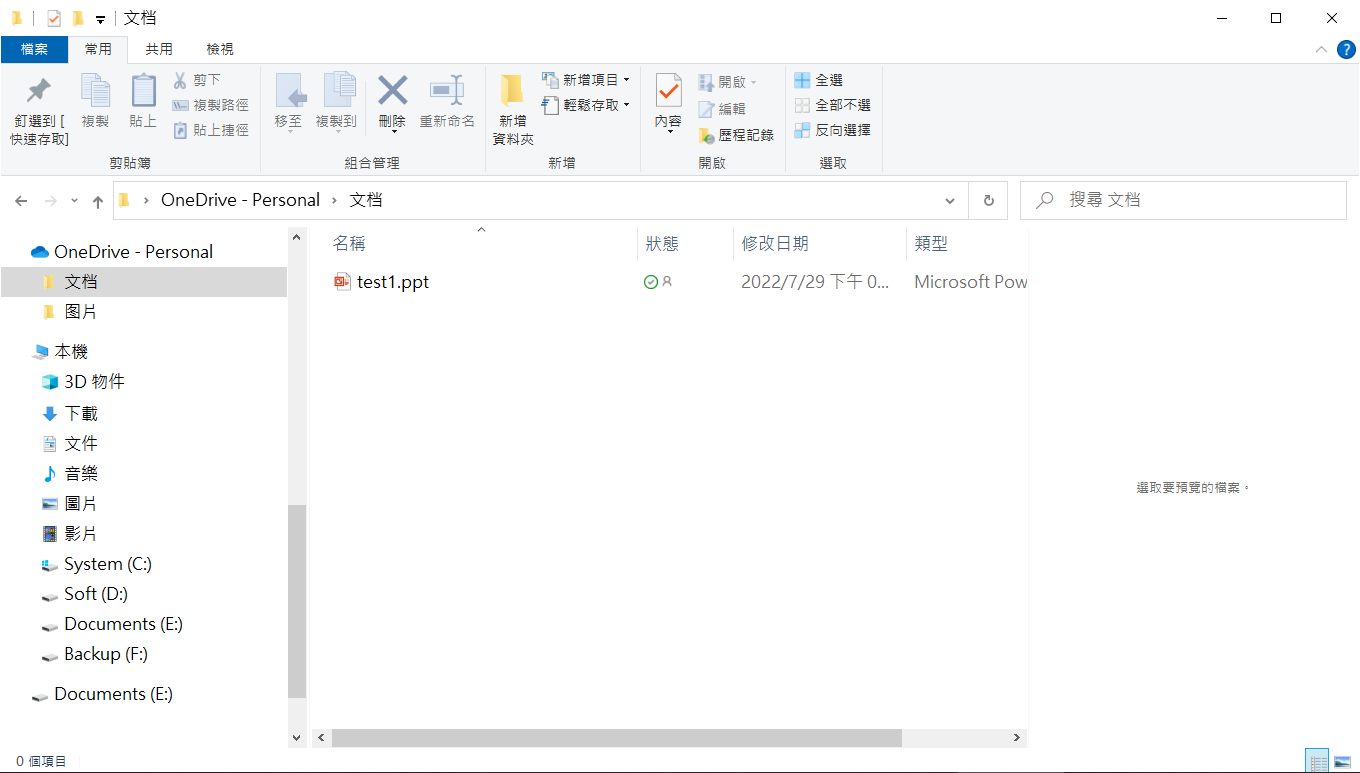Click 文档 segment in address path

point(366,200)
